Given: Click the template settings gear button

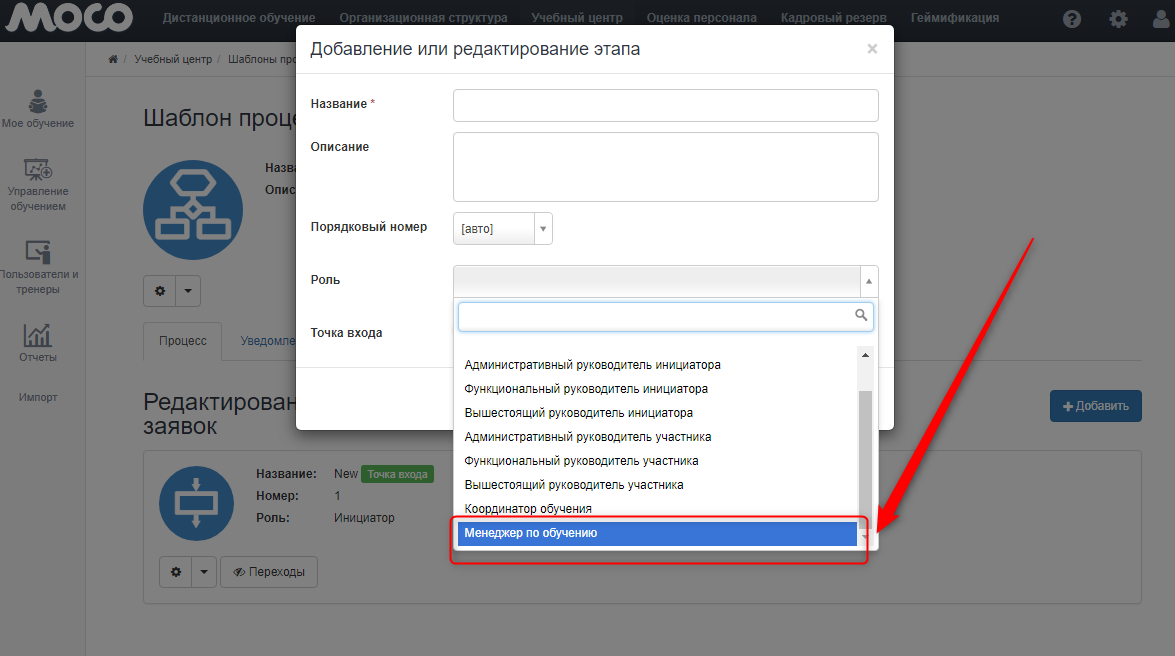Looking at the screenshot, I should (x=160, y=291).
